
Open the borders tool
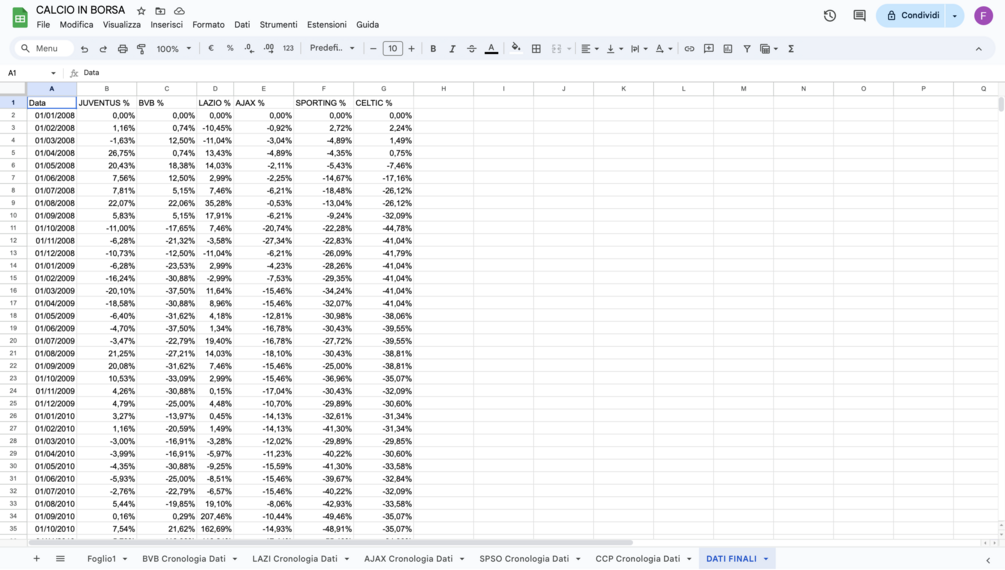tap(536, 49)
